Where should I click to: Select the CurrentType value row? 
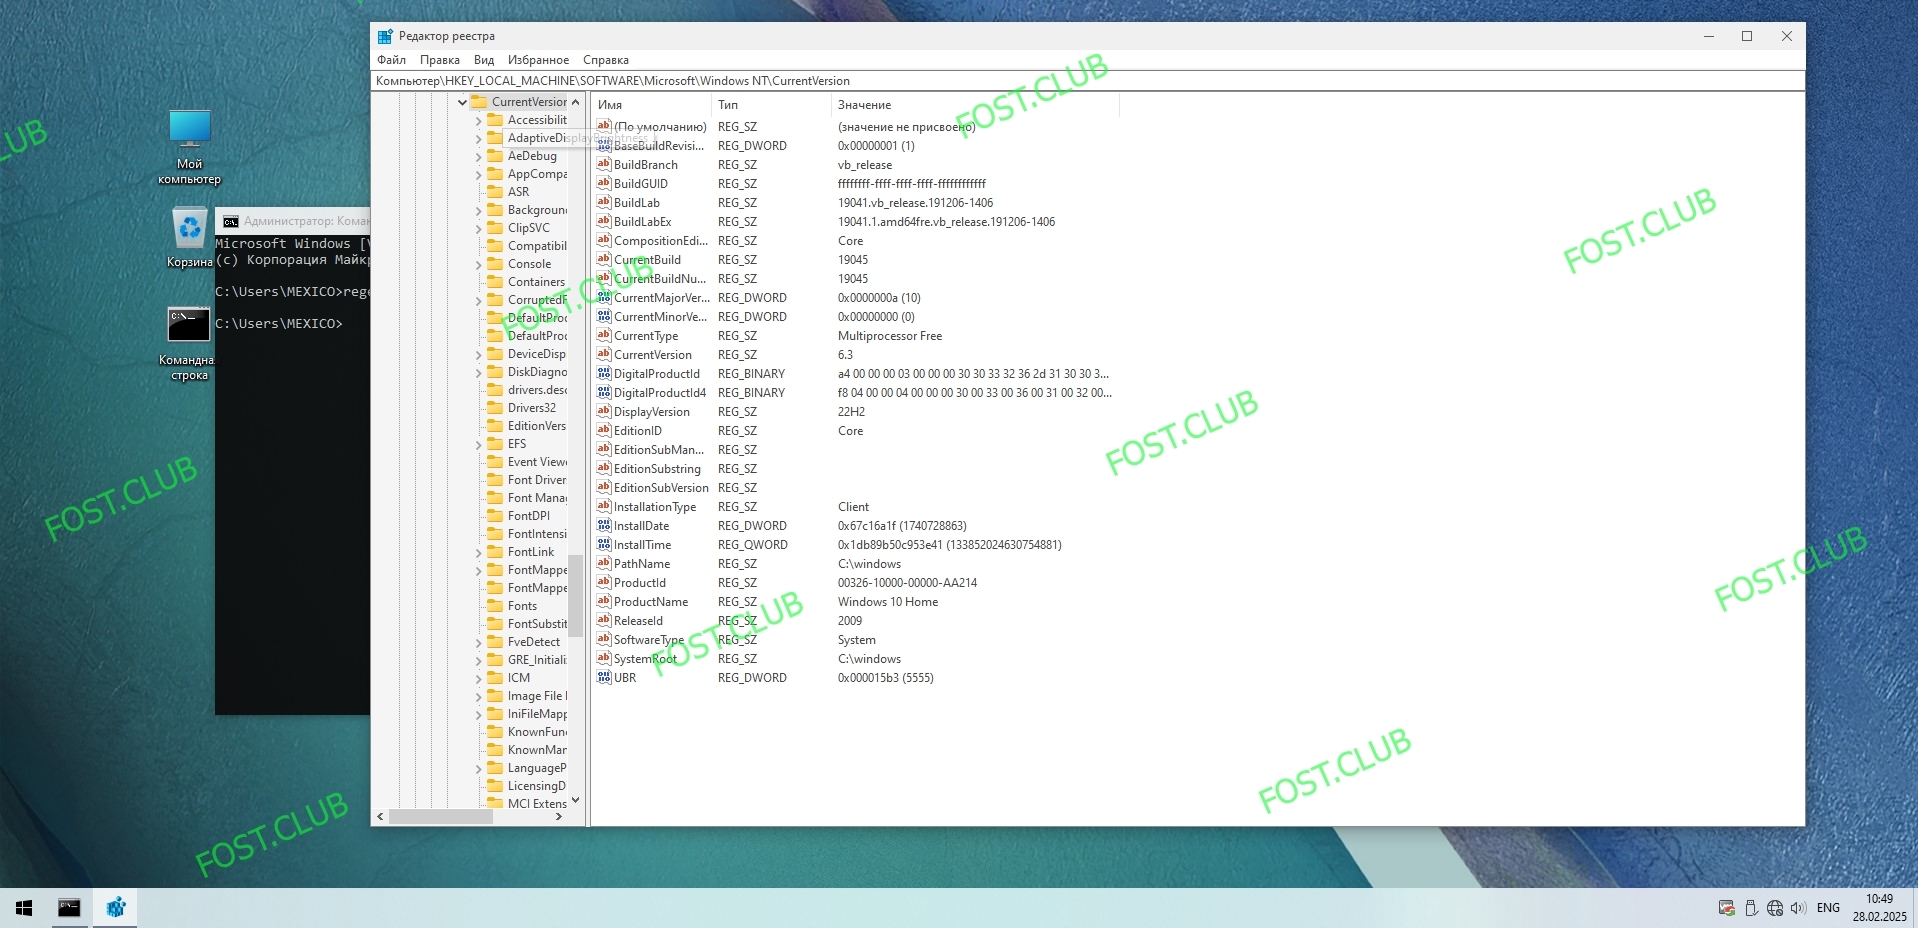[855, 335]
